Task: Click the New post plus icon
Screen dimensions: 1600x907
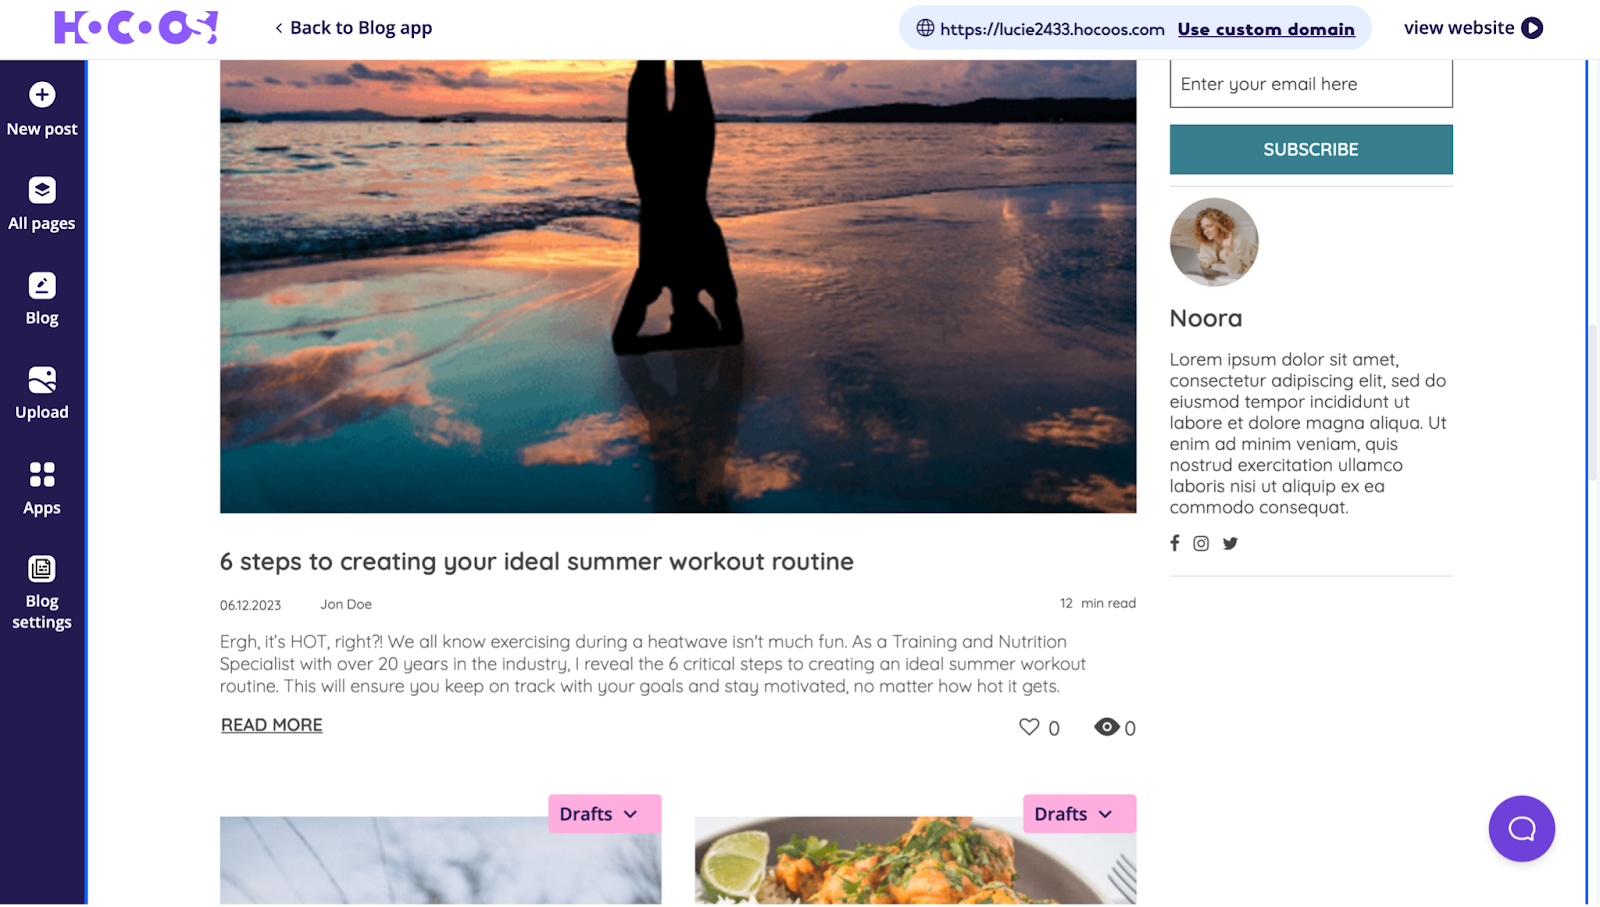Action: click(x=42, y=95)
